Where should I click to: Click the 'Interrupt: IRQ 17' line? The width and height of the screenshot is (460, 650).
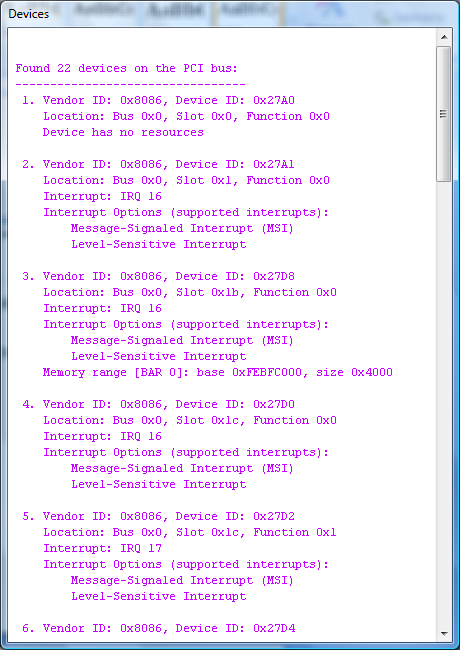coord(102,548)
